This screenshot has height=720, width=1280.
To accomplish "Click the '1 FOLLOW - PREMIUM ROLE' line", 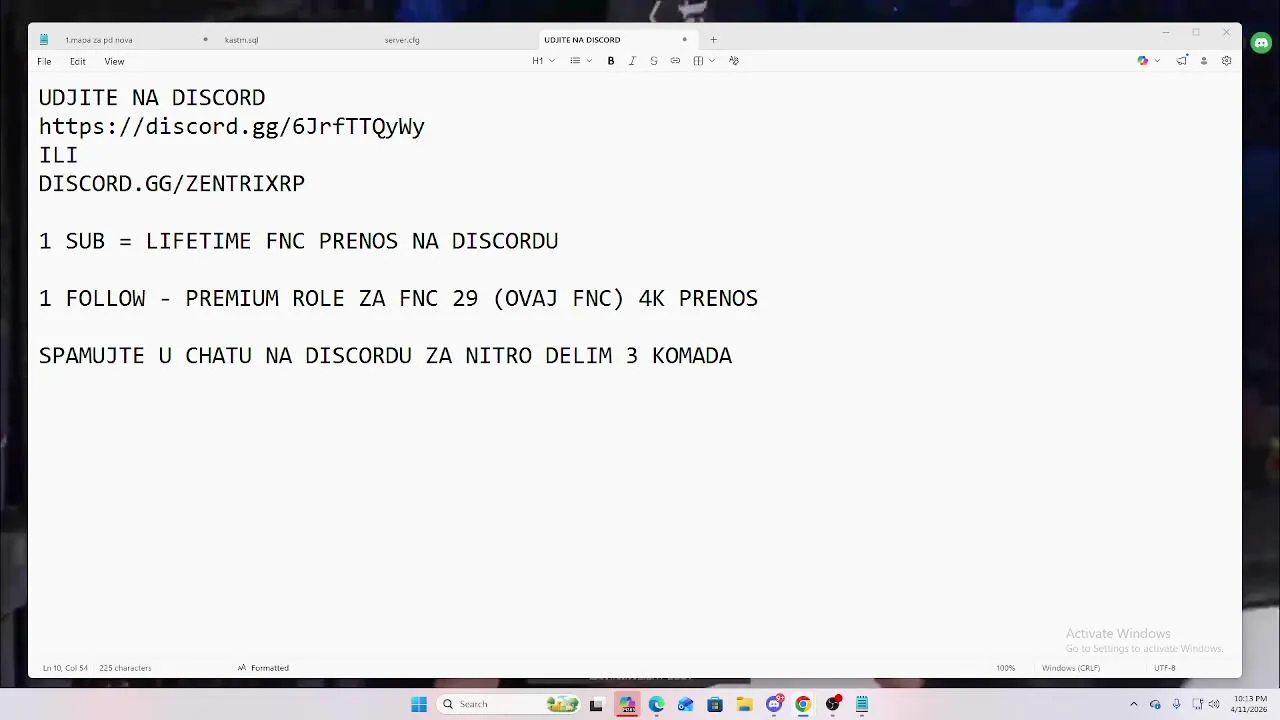I will [x=398, y=299].
